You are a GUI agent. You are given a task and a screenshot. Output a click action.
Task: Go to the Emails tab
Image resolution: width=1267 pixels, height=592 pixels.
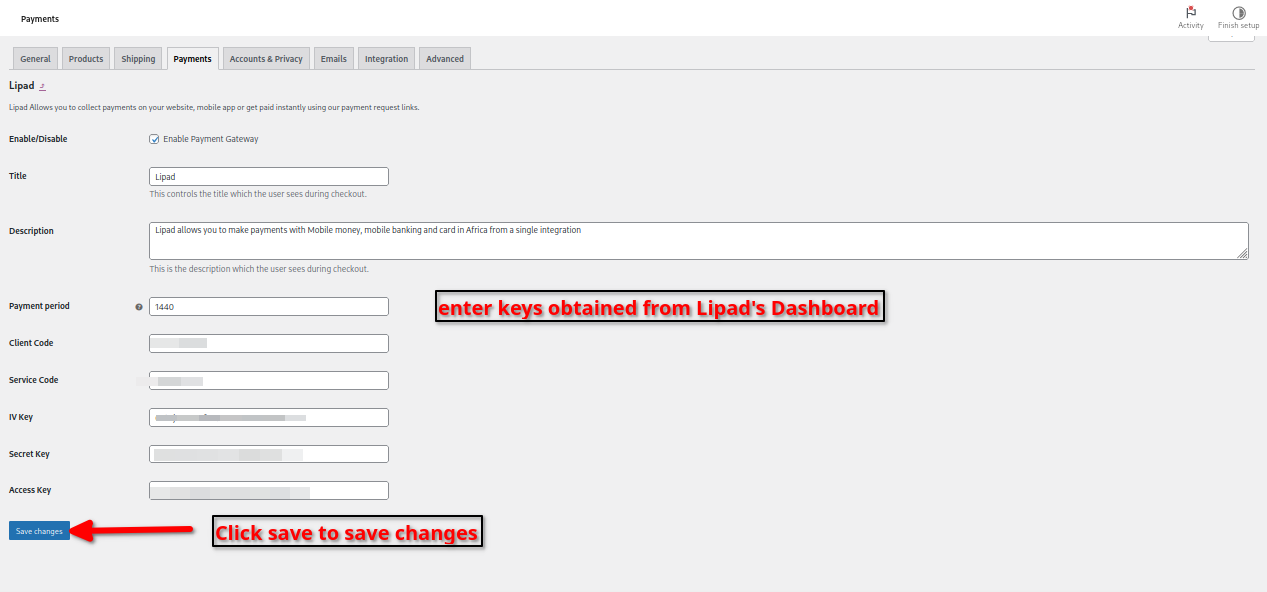coord(334,59)
